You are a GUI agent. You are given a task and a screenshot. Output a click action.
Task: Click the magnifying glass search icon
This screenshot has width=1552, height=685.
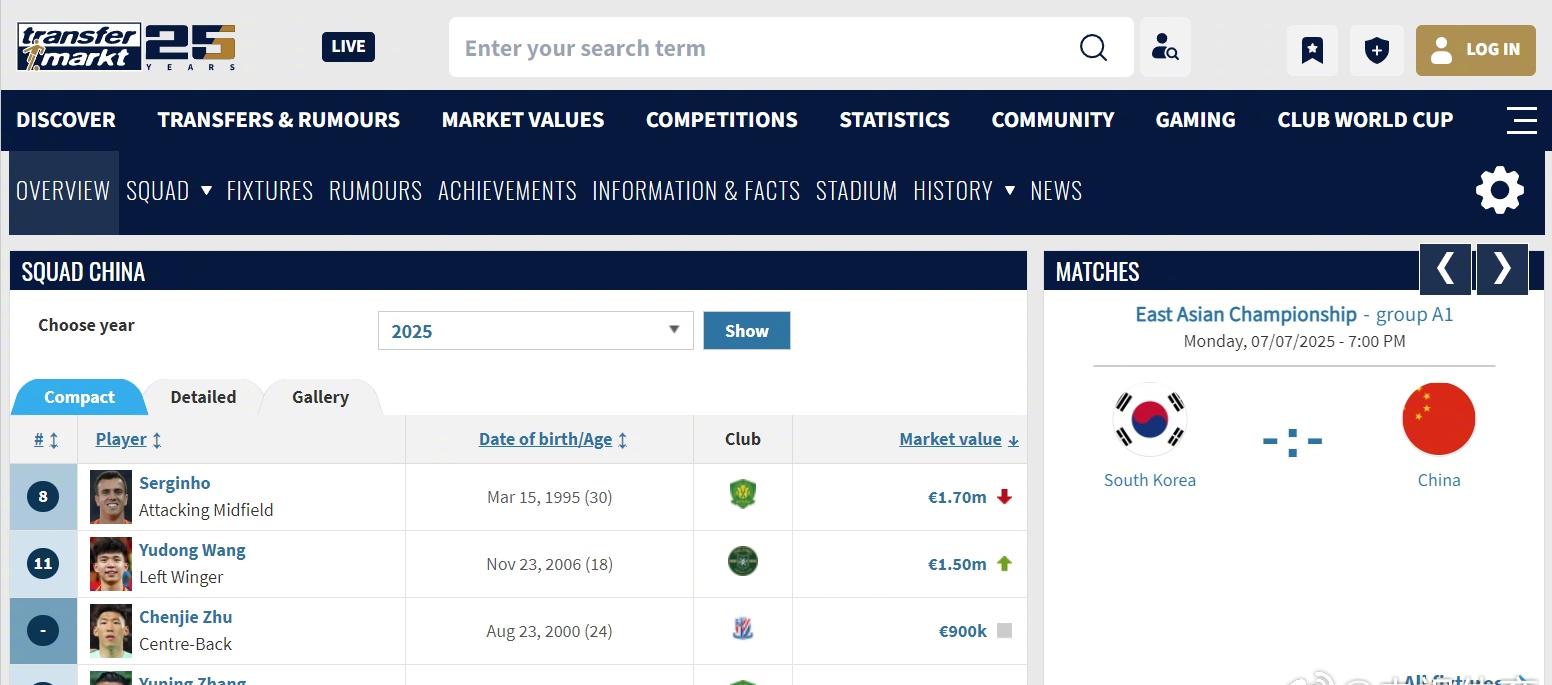point(1093,47)
